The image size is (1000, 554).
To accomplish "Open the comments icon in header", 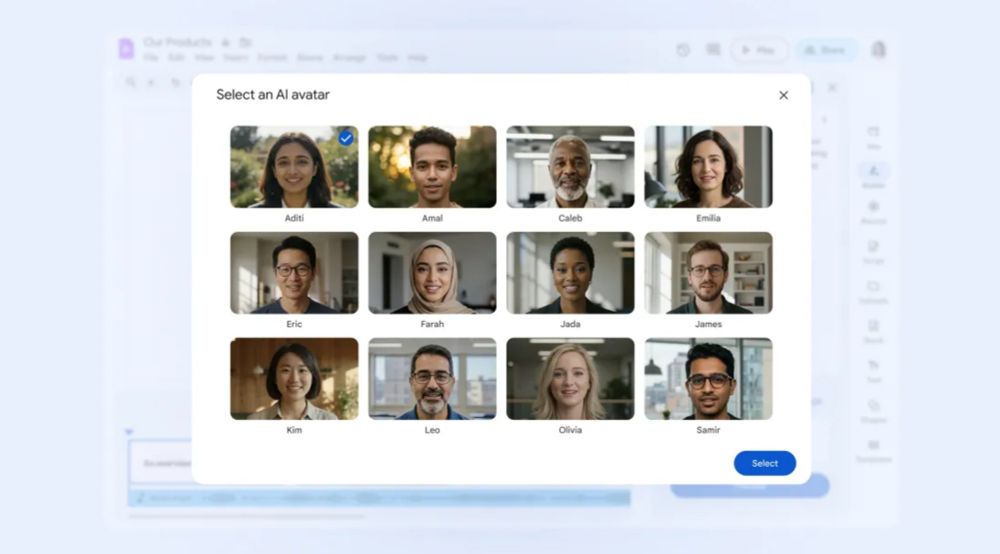I will [713, 50].
